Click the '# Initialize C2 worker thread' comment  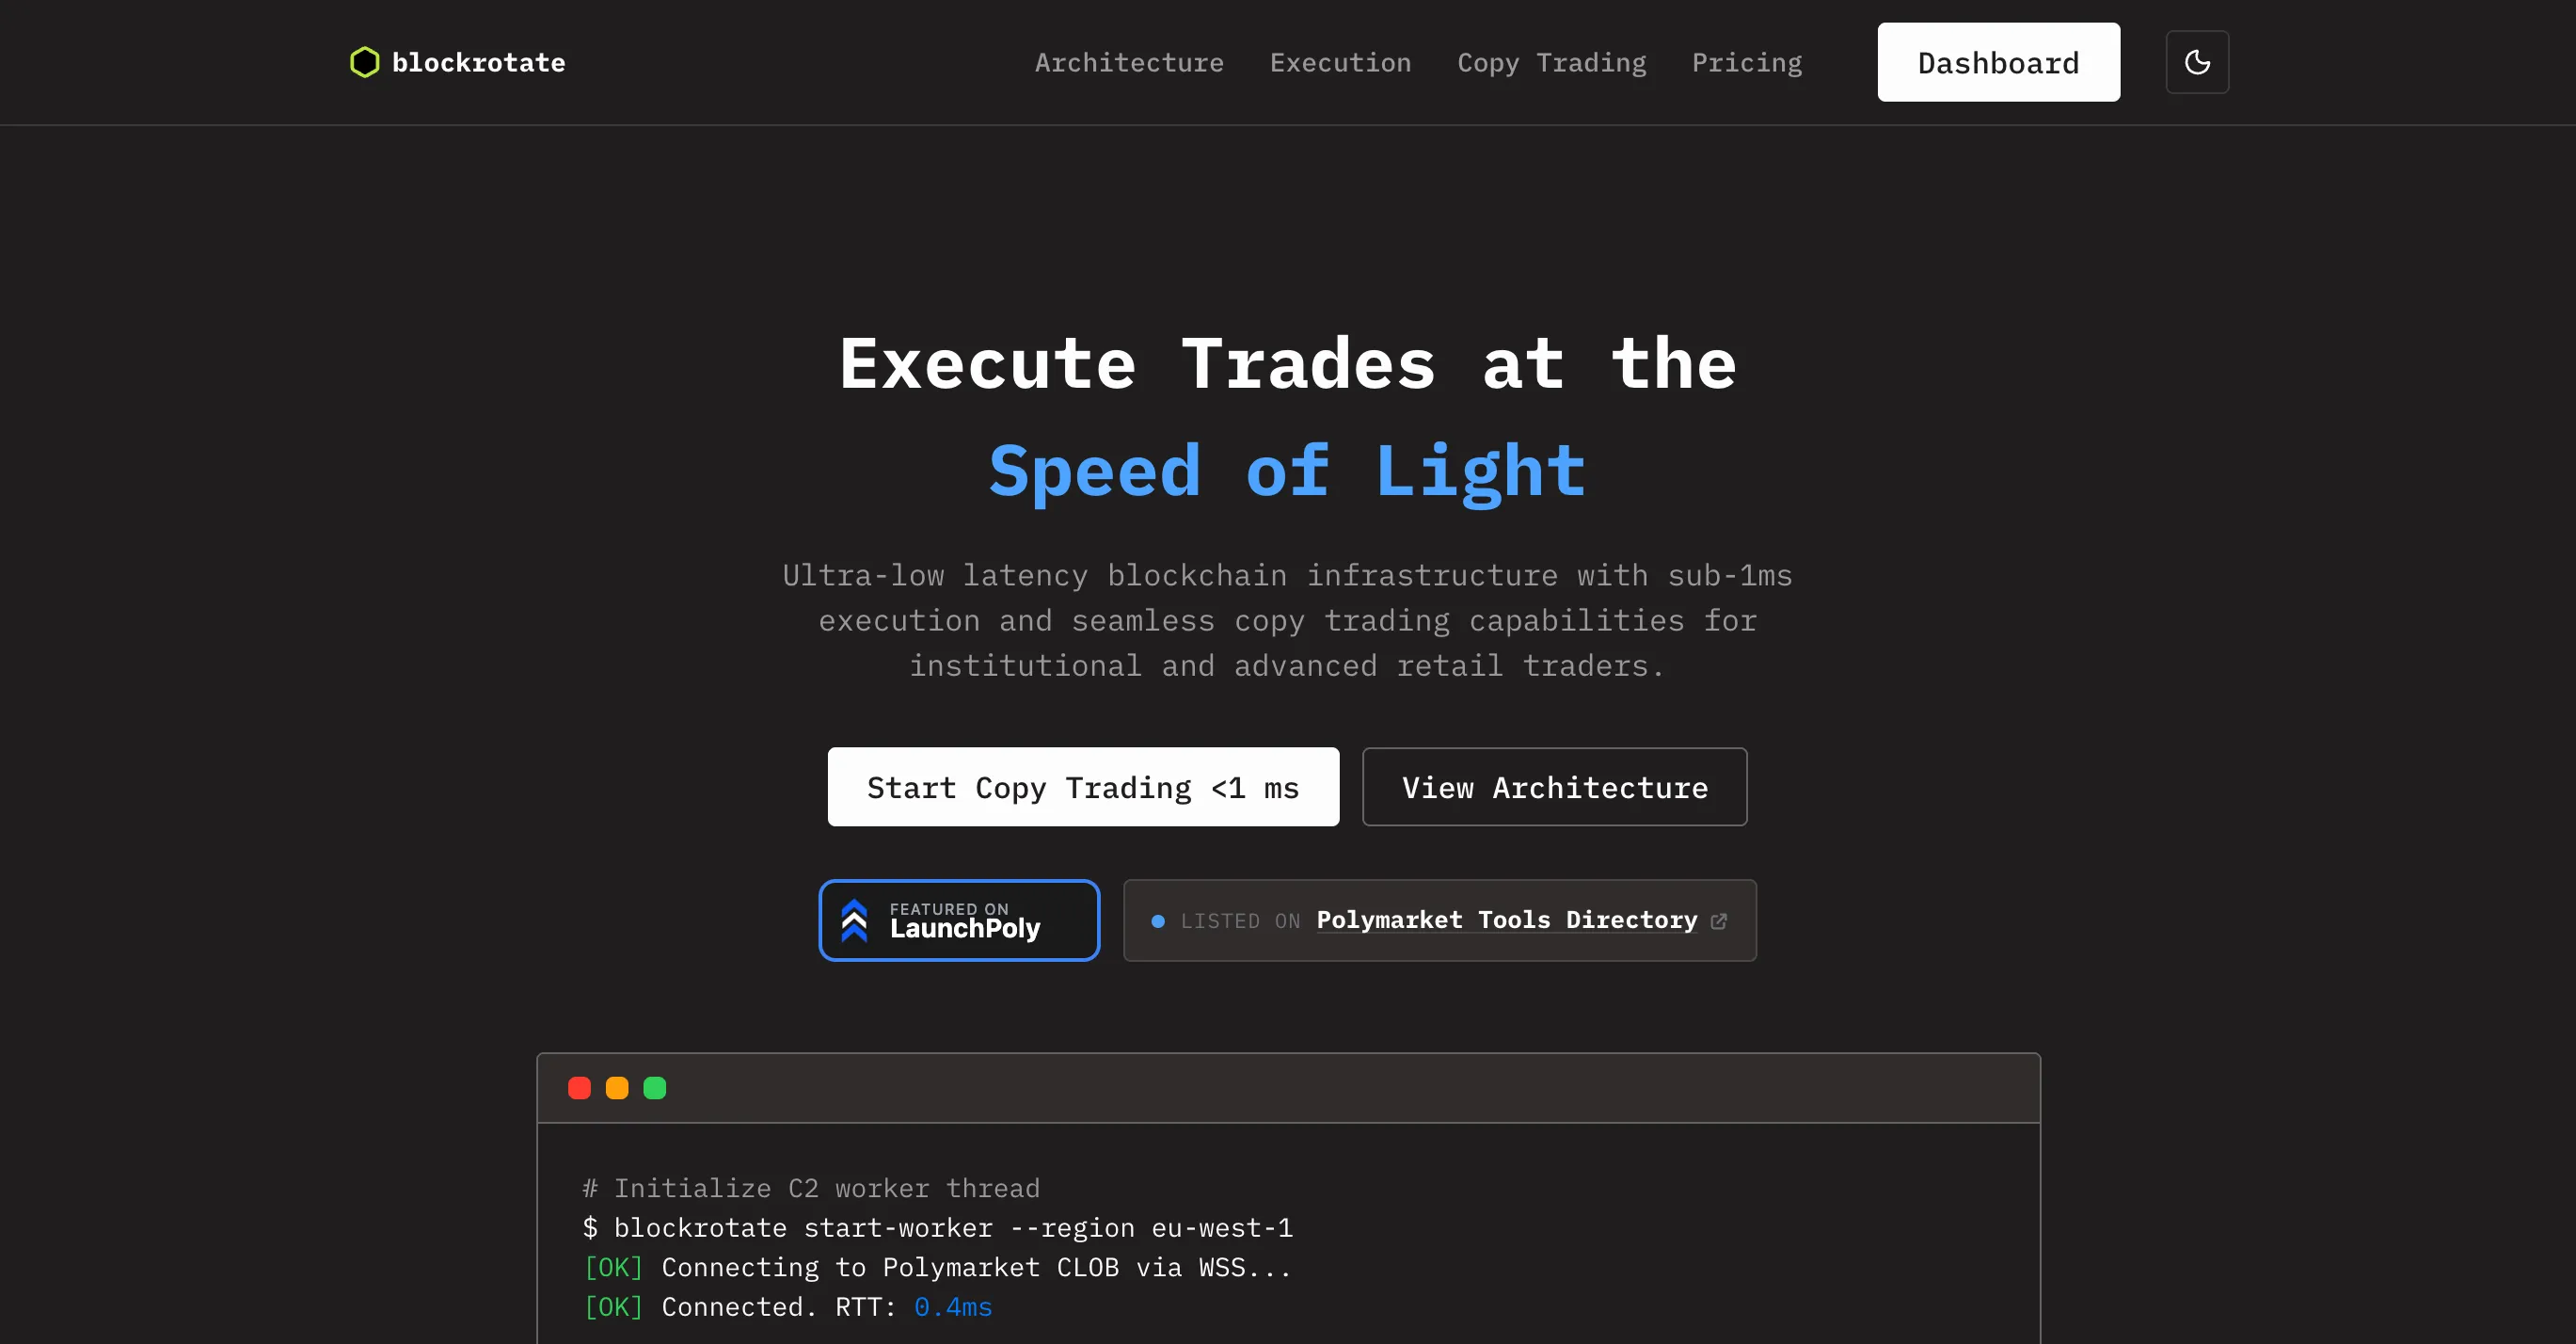coord(811,1188)
